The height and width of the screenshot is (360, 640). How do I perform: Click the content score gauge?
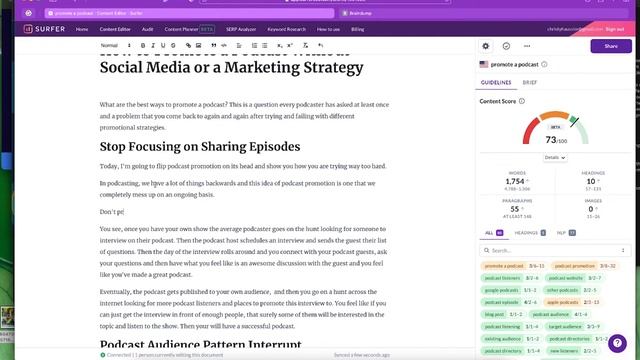click(556, 128)
